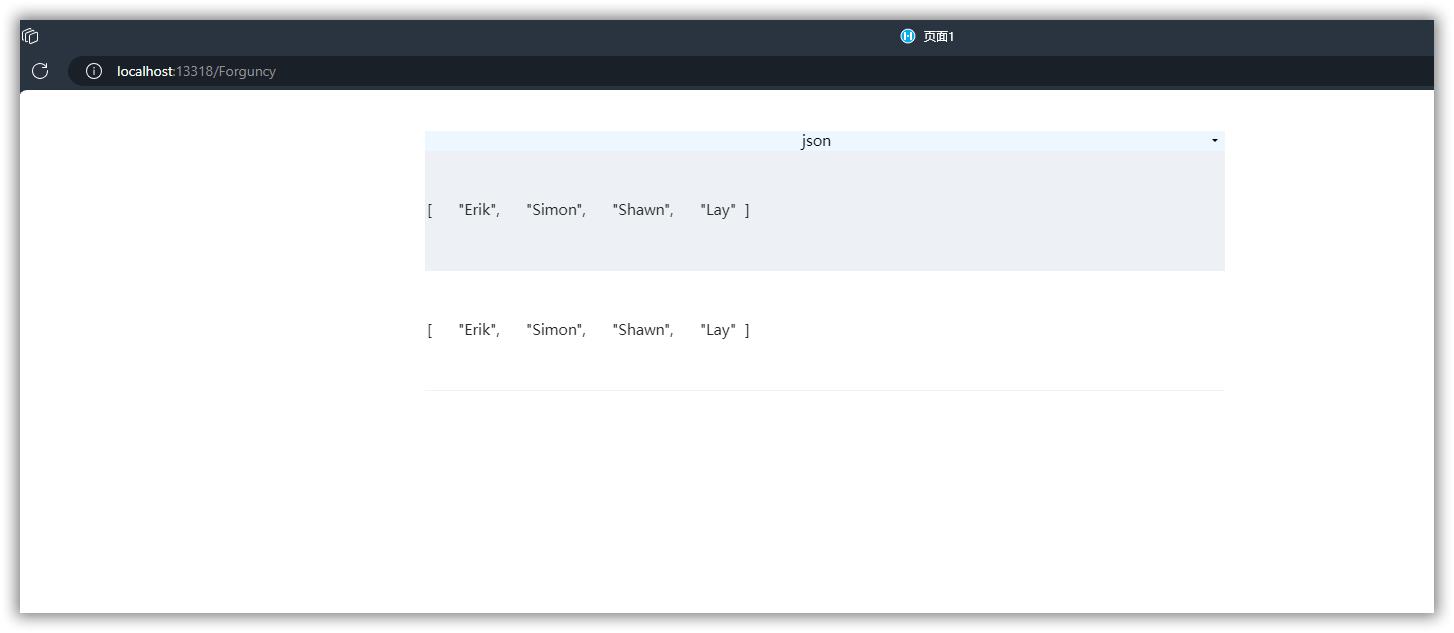Screen dimensions: 1454x633
Task: Click the Forguncy path segment in address bar
Action: (248, 71)
